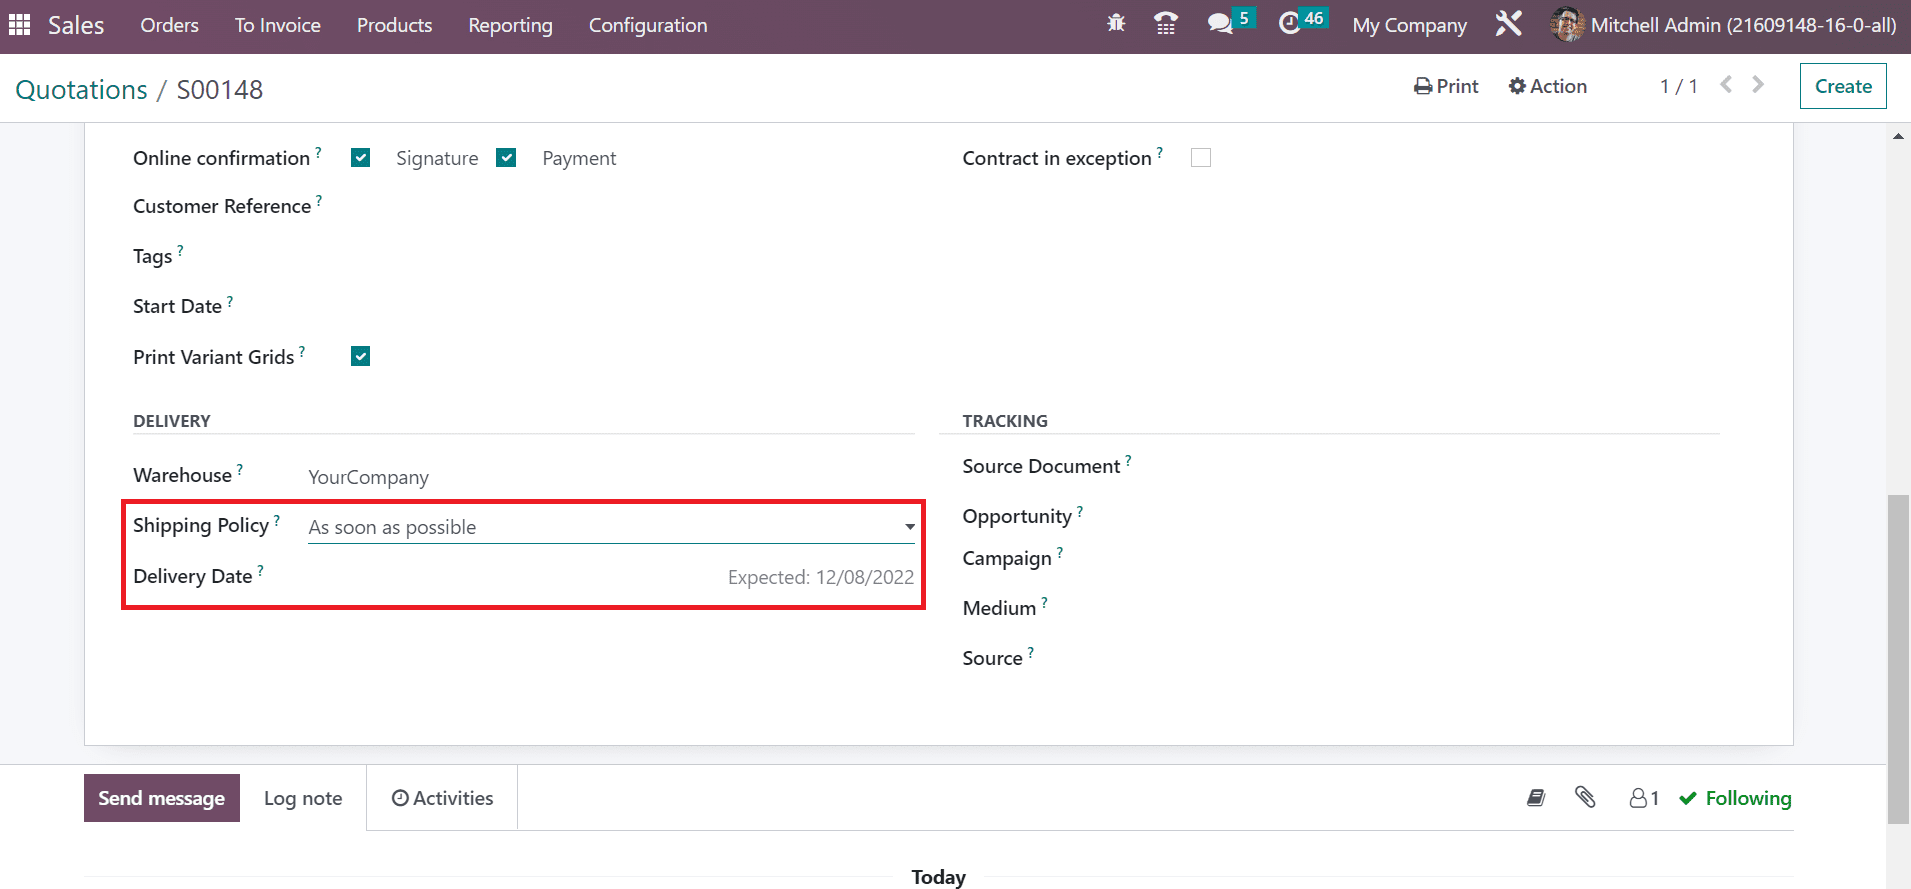Click the Customer Reference field
Screen dimensions: 1911x889
611,206
